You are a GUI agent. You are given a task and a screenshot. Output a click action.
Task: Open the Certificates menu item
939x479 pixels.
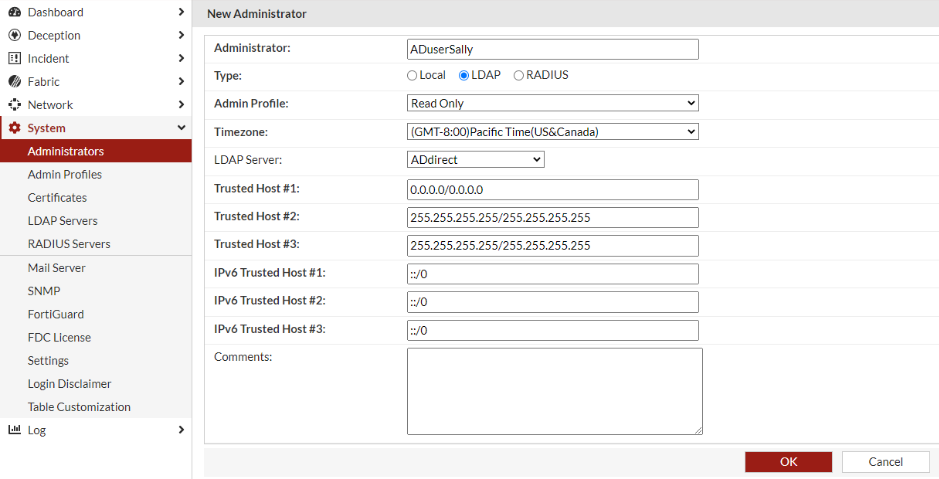tap(57, 197)
